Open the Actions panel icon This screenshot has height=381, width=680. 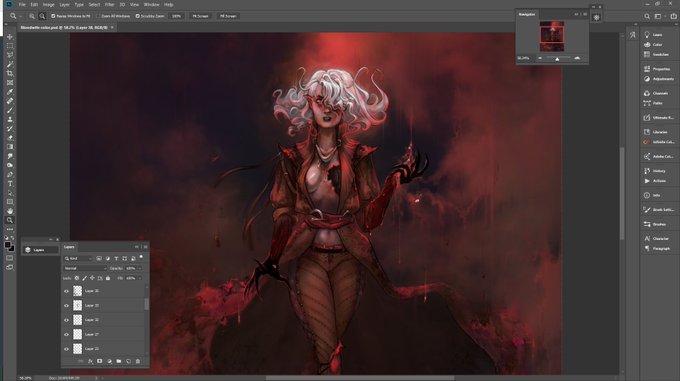(647, 181)
